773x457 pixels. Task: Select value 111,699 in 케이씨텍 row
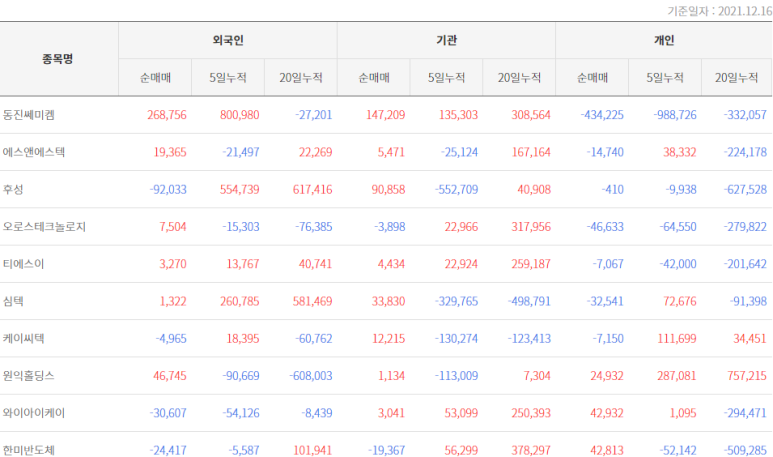click(677, 339)
